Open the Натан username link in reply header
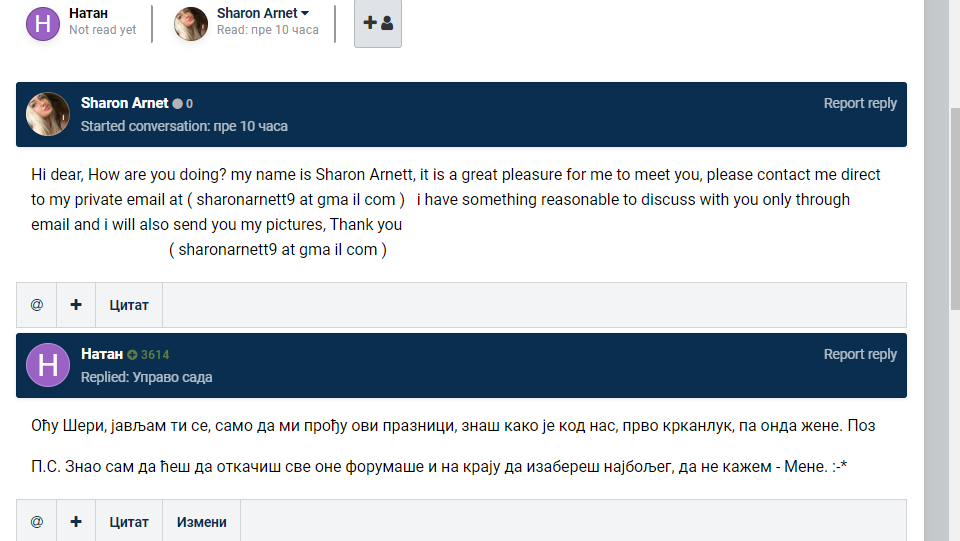 [x=102, y=354]
